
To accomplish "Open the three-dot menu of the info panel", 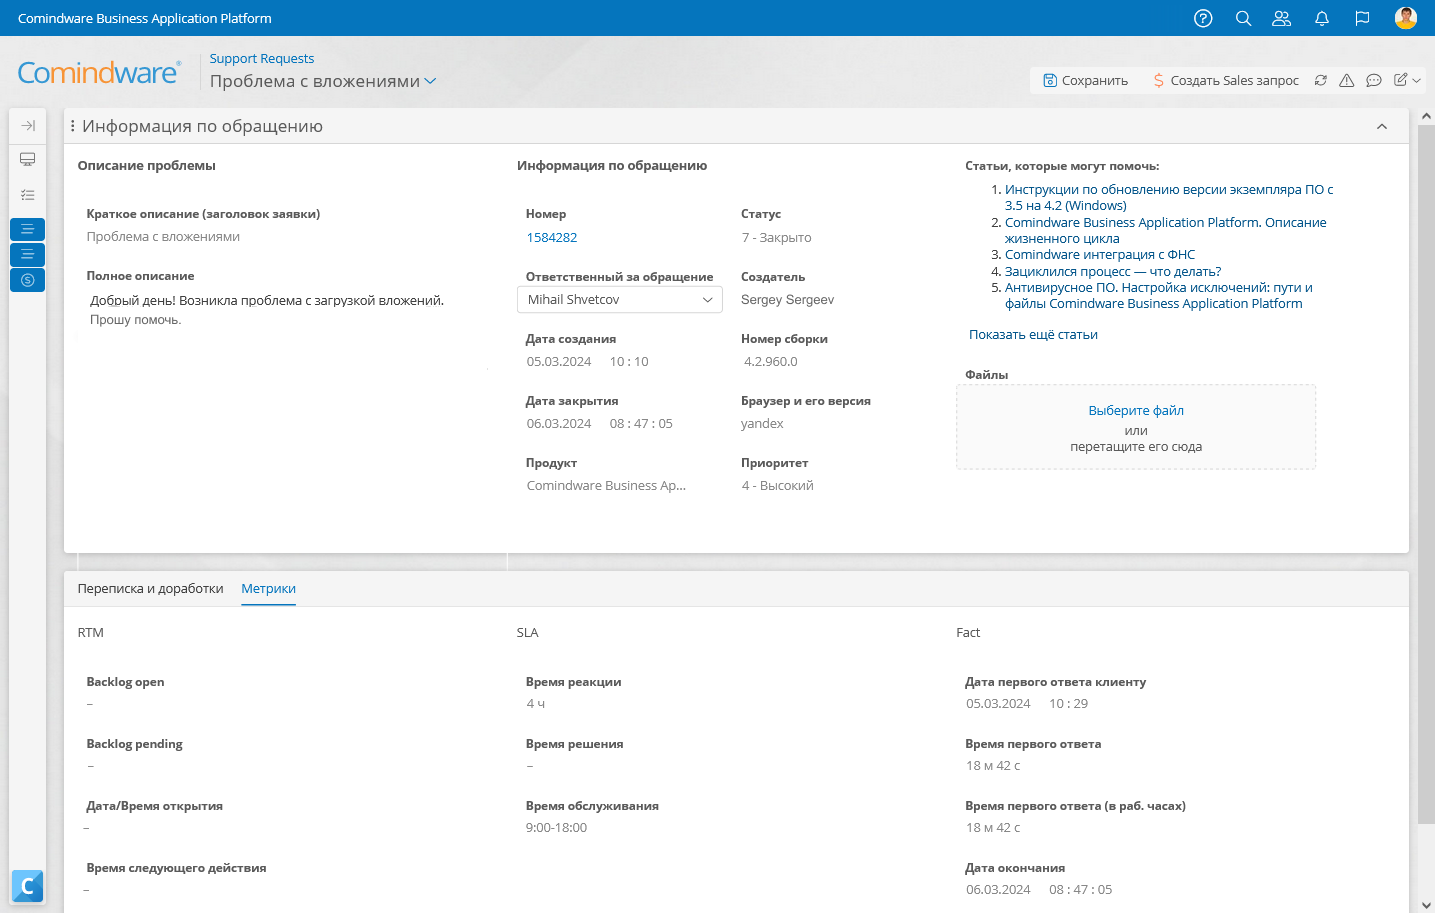I will pyautogui.click(x=73, y=126).
